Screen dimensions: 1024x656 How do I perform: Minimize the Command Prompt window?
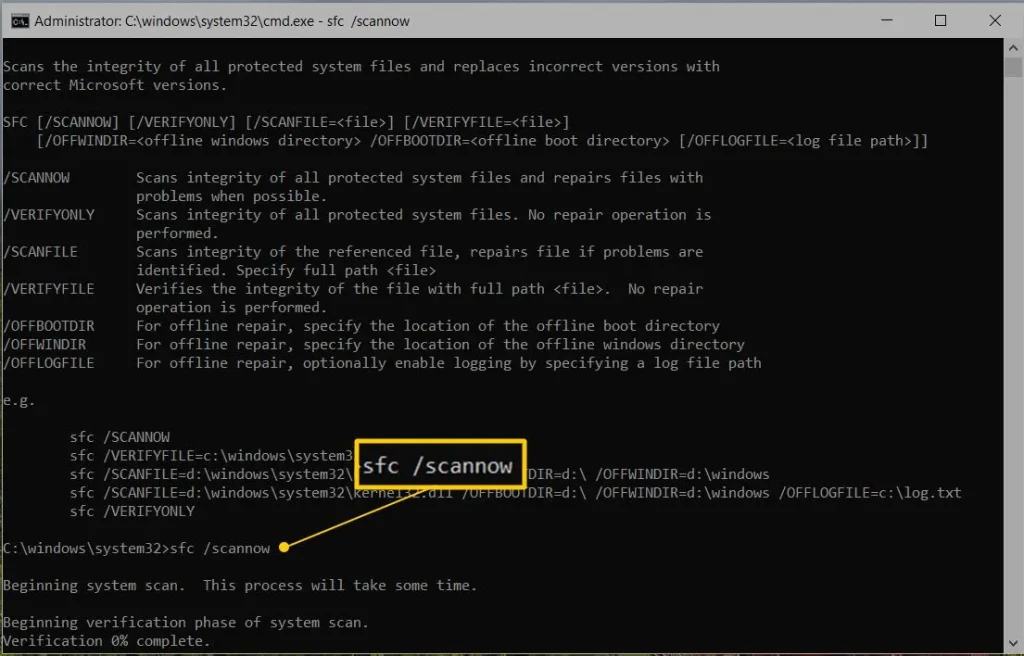click(886, 19)
